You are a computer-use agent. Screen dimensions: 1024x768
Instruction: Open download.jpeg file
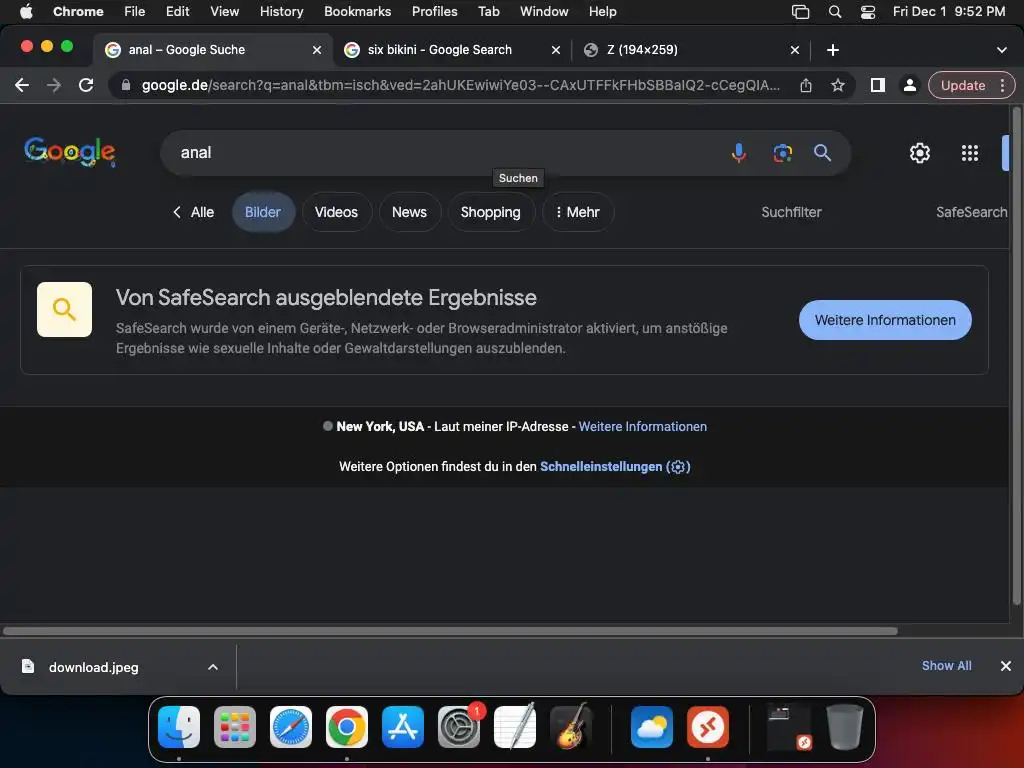coord(93,667)
